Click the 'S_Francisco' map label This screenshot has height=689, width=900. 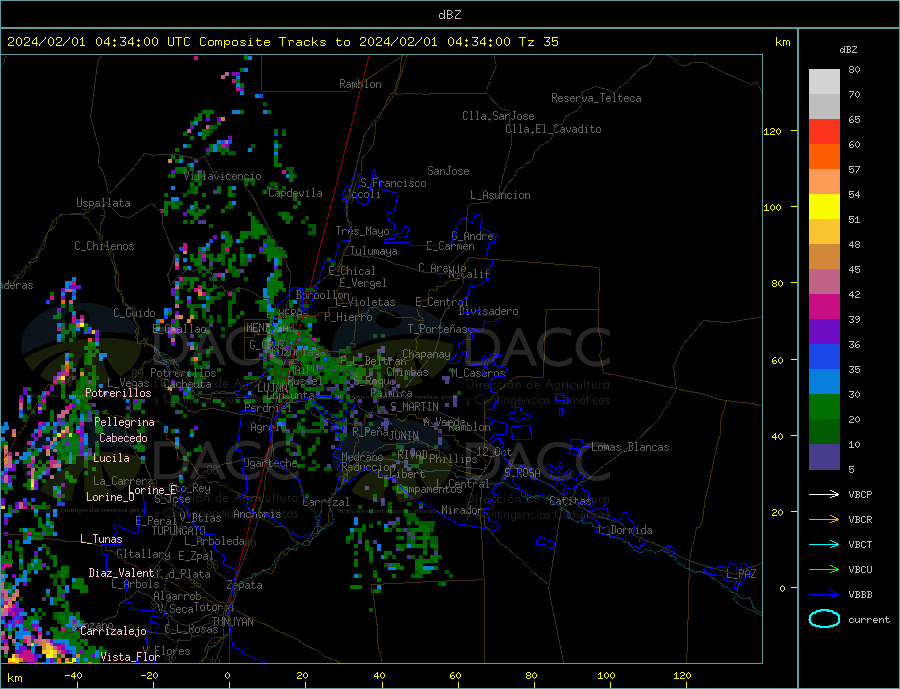click(393, 183)
